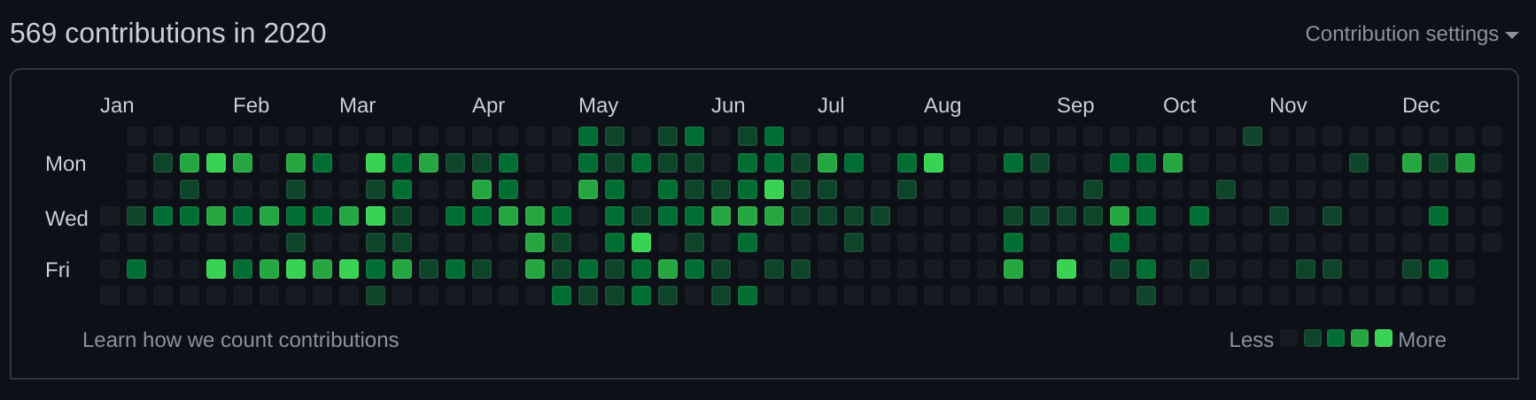Select the bright Monday August 3 cell
This screenshot has width=1536, height=400.
click(x=933, y=163)
